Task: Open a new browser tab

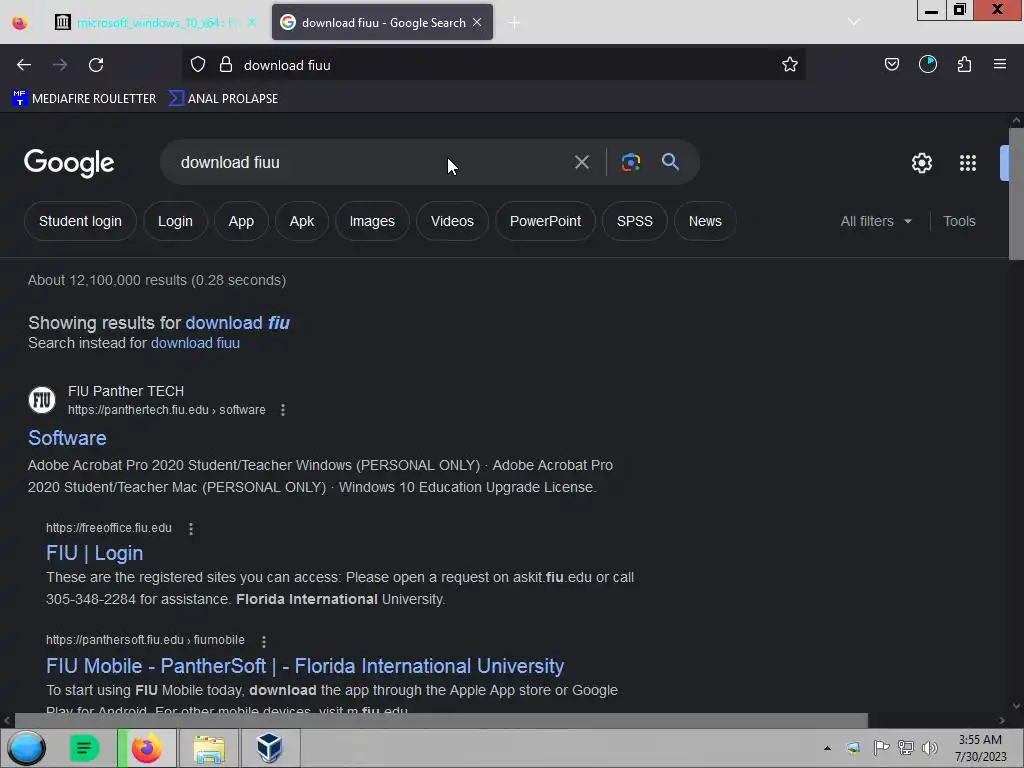Action: pyautogui.click(x=515, y=23)
